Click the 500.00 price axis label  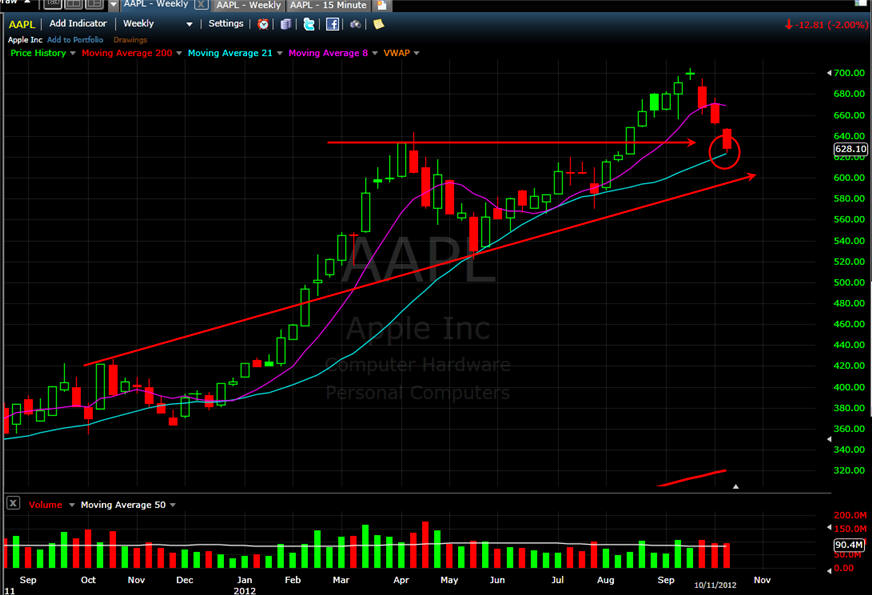pos(849,282)
